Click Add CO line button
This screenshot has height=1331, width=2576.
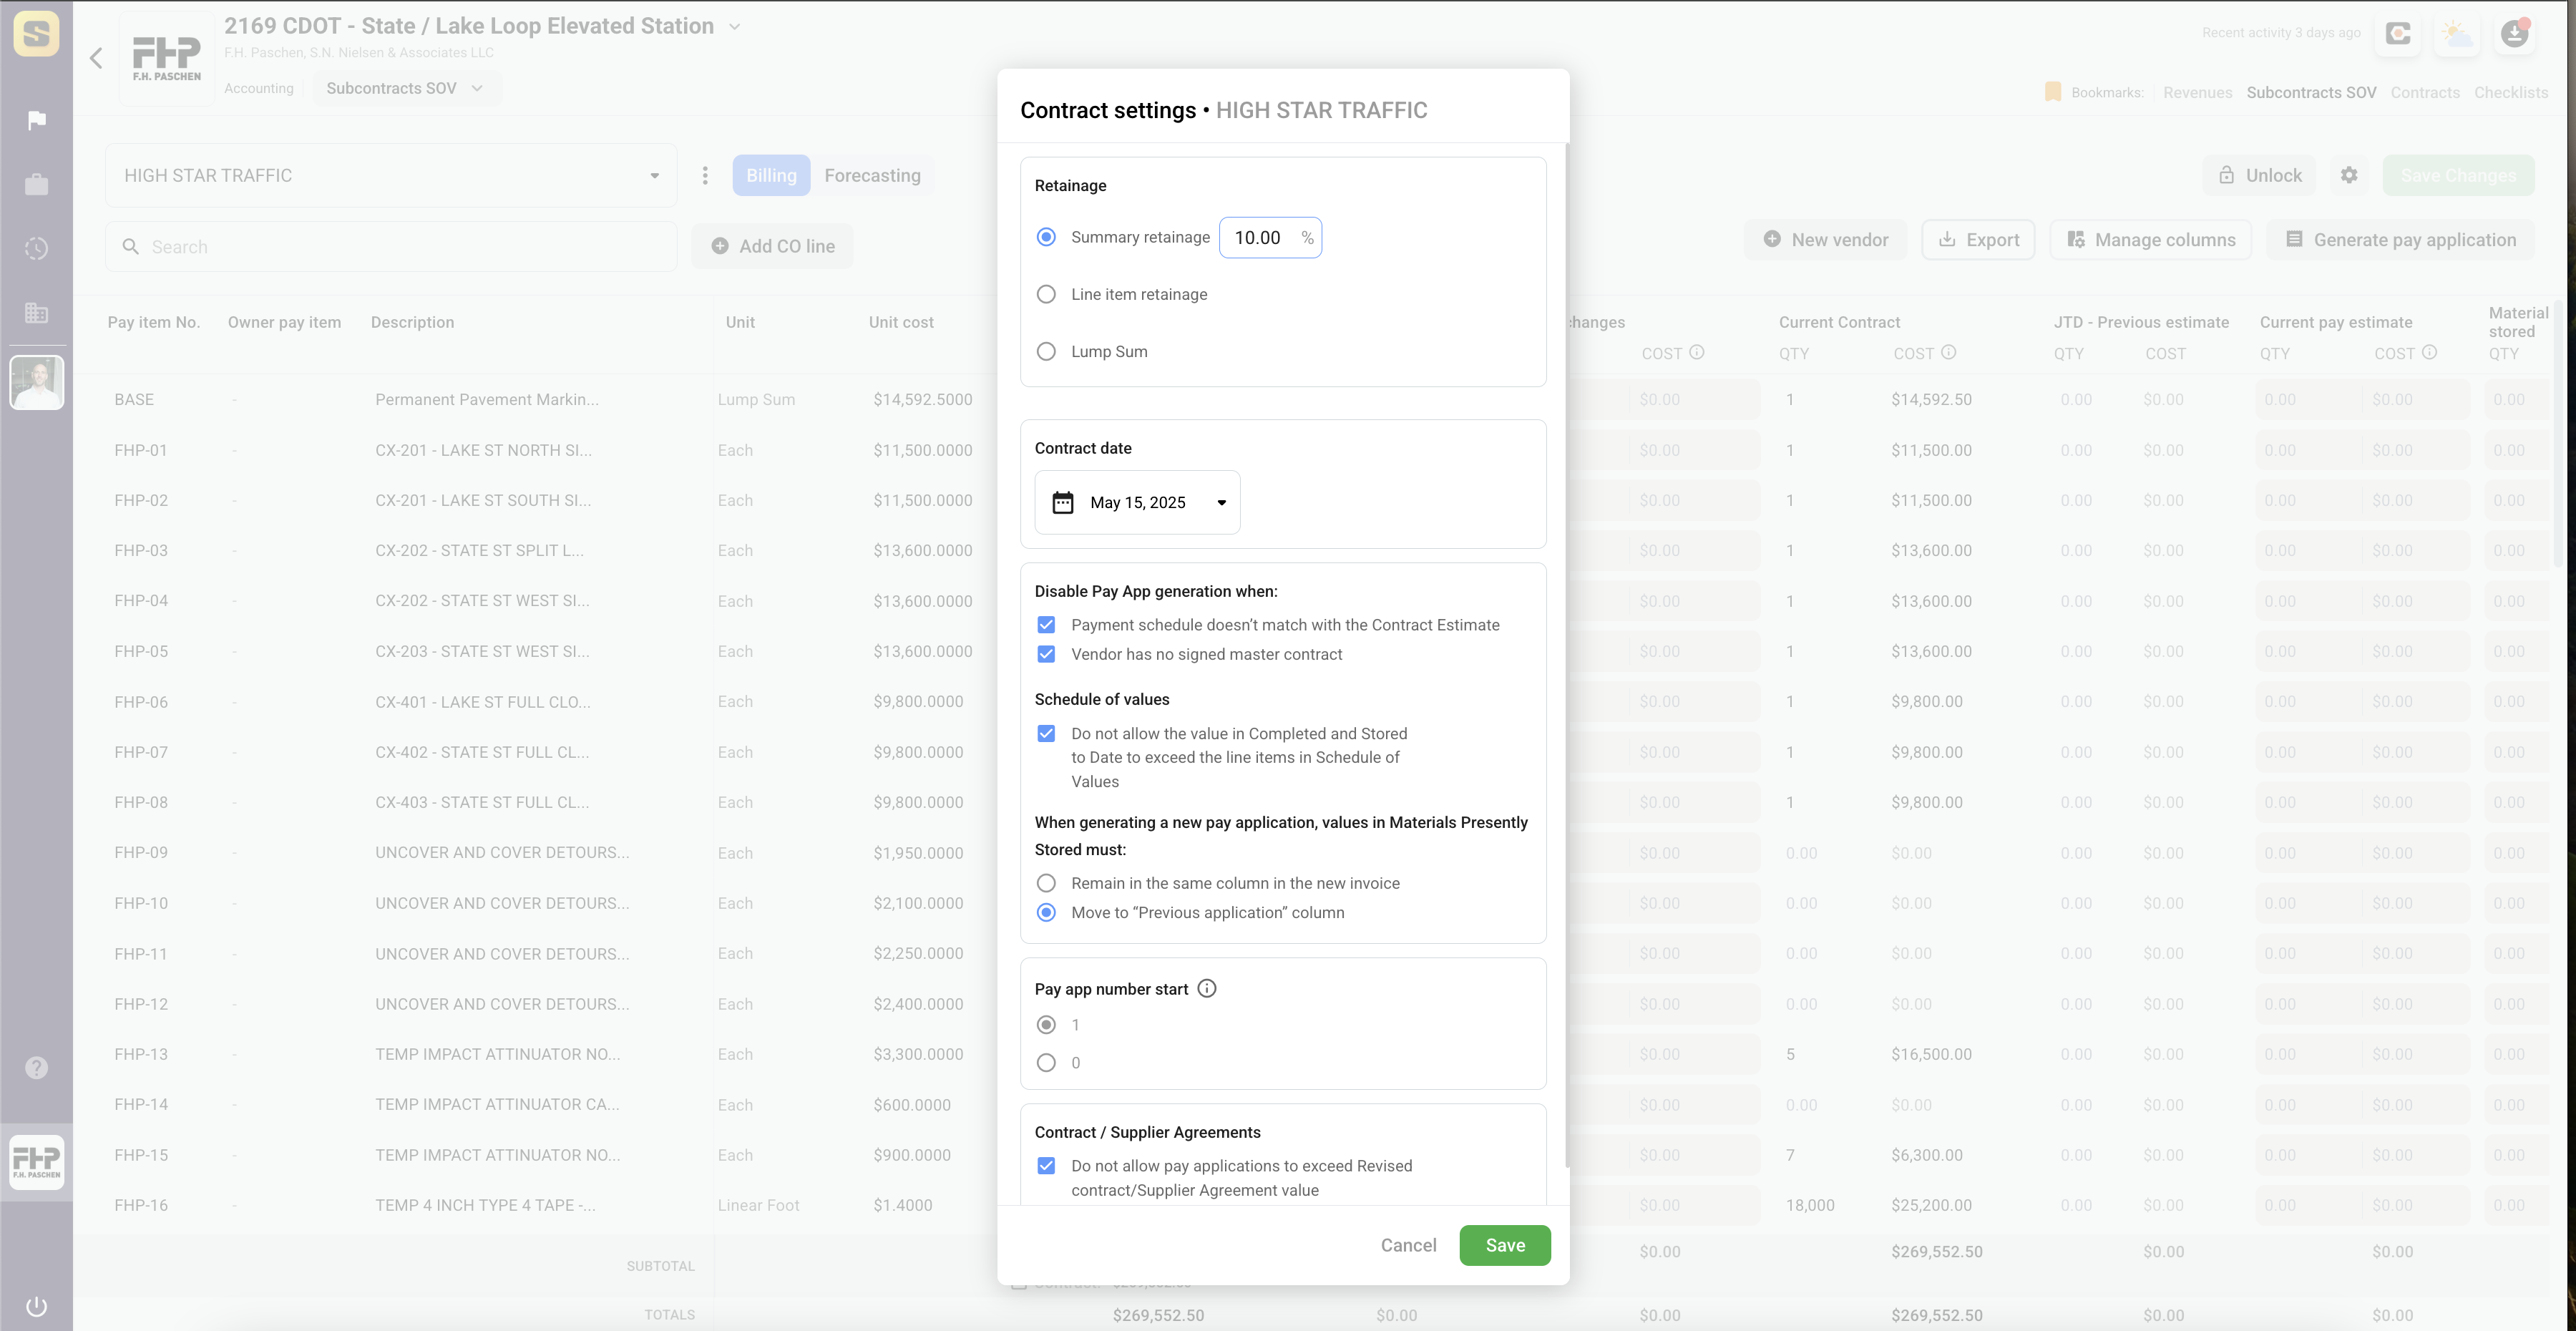(772, 246)
